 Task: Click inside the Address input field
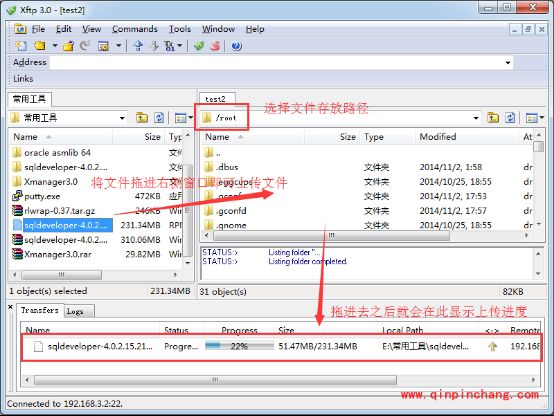tap(277, 63)
